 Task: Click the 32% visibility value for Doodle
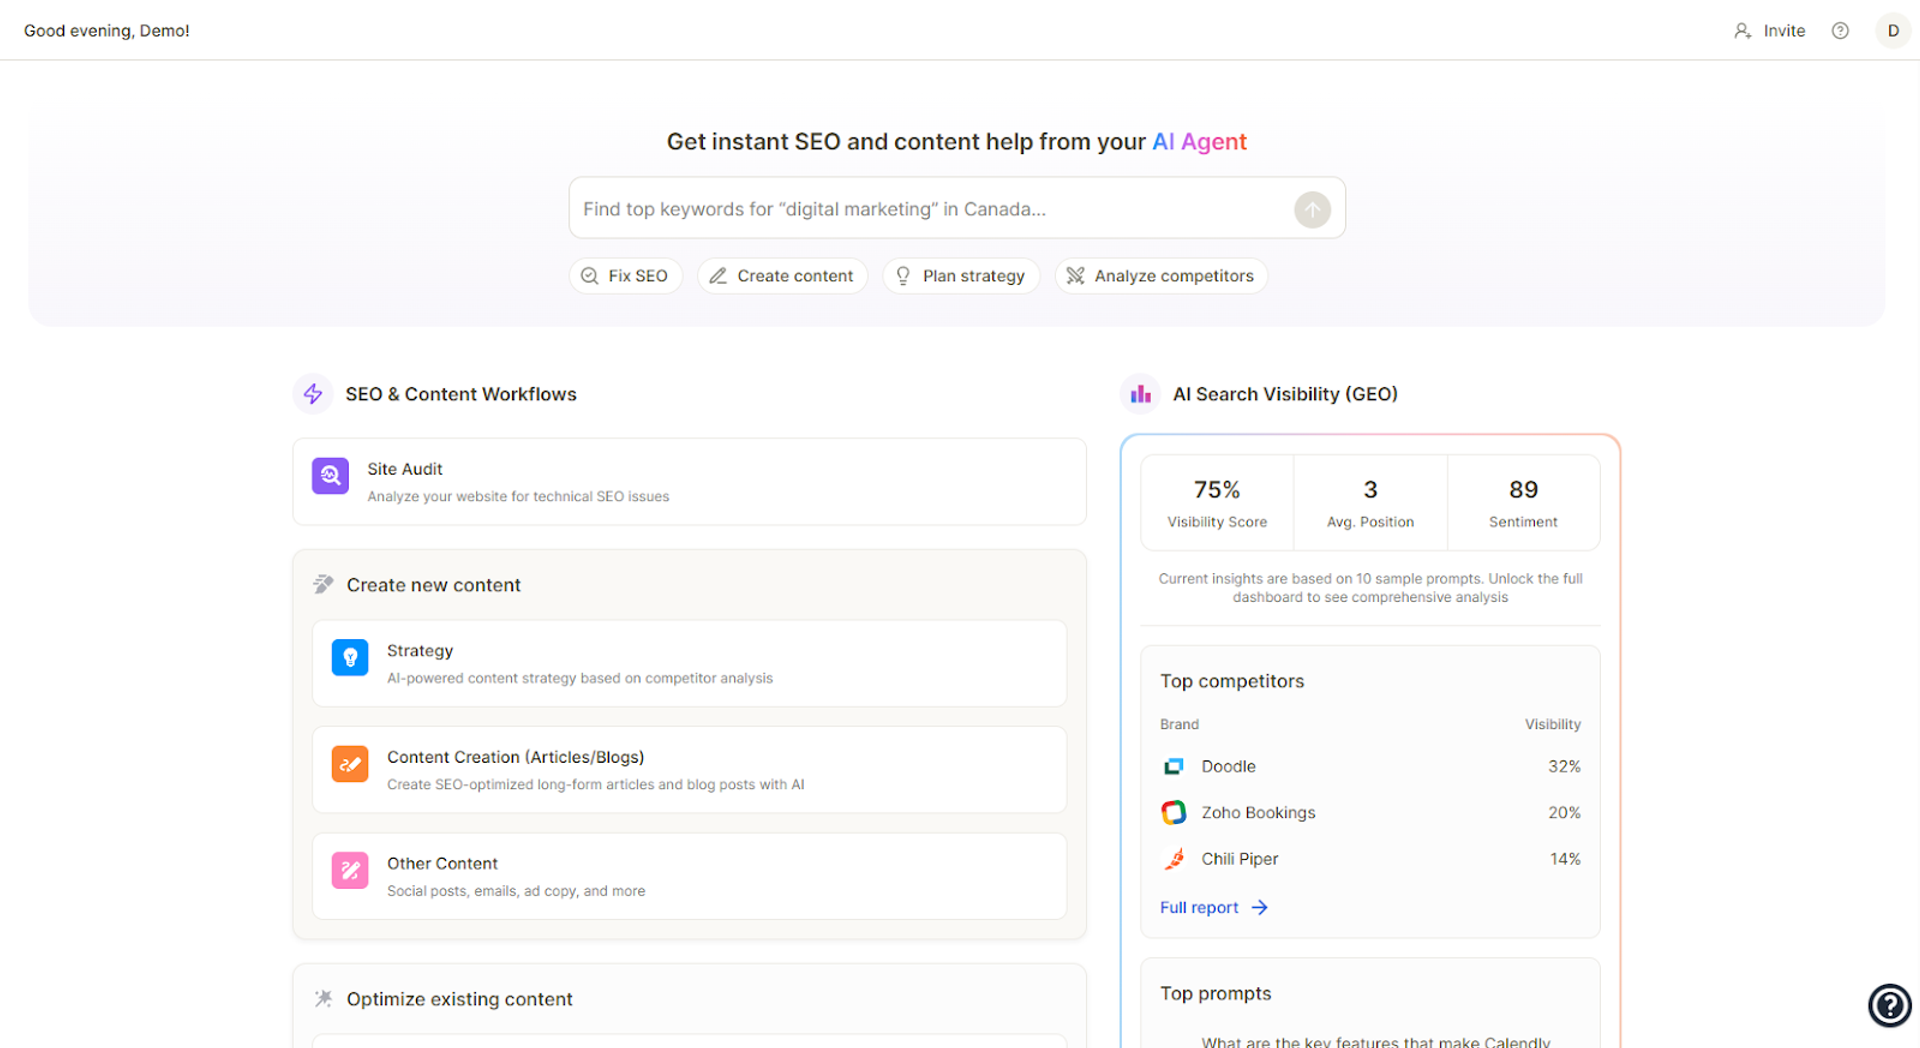[1564, 767]
